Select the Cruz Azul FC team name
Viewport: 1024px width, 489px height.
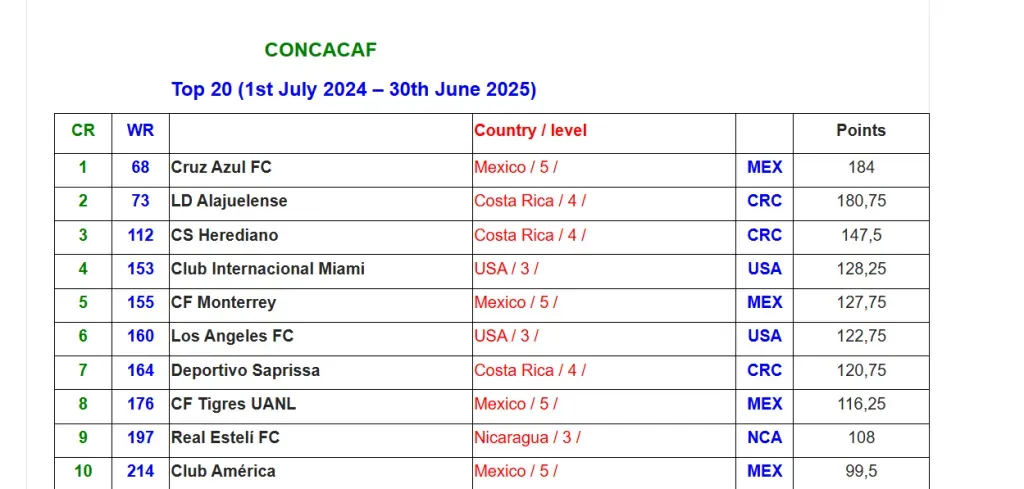point(221,167)
